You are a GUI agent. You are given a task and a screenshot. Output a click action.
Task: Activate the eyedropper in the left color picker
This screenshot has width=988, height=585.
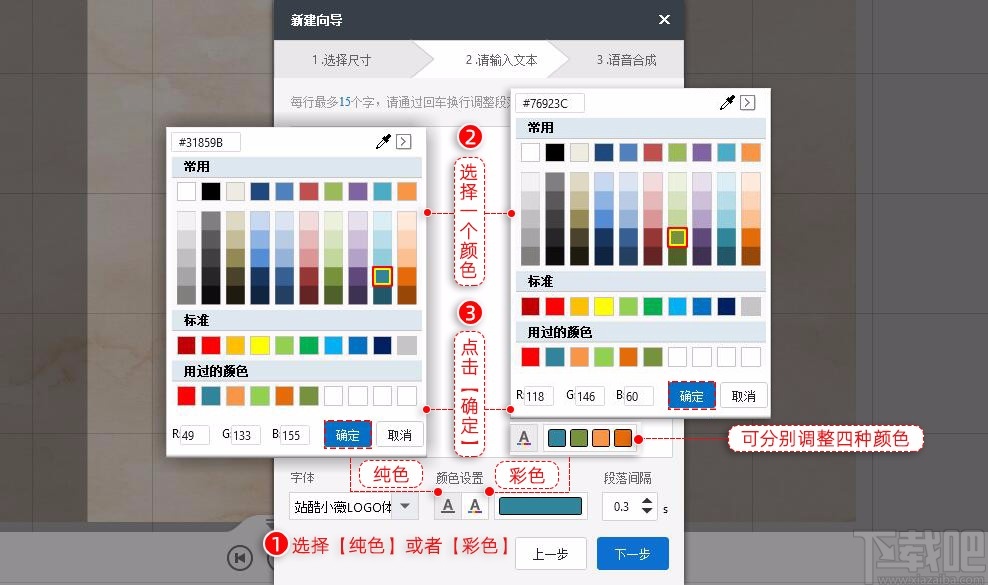click(x=382, y=141)
